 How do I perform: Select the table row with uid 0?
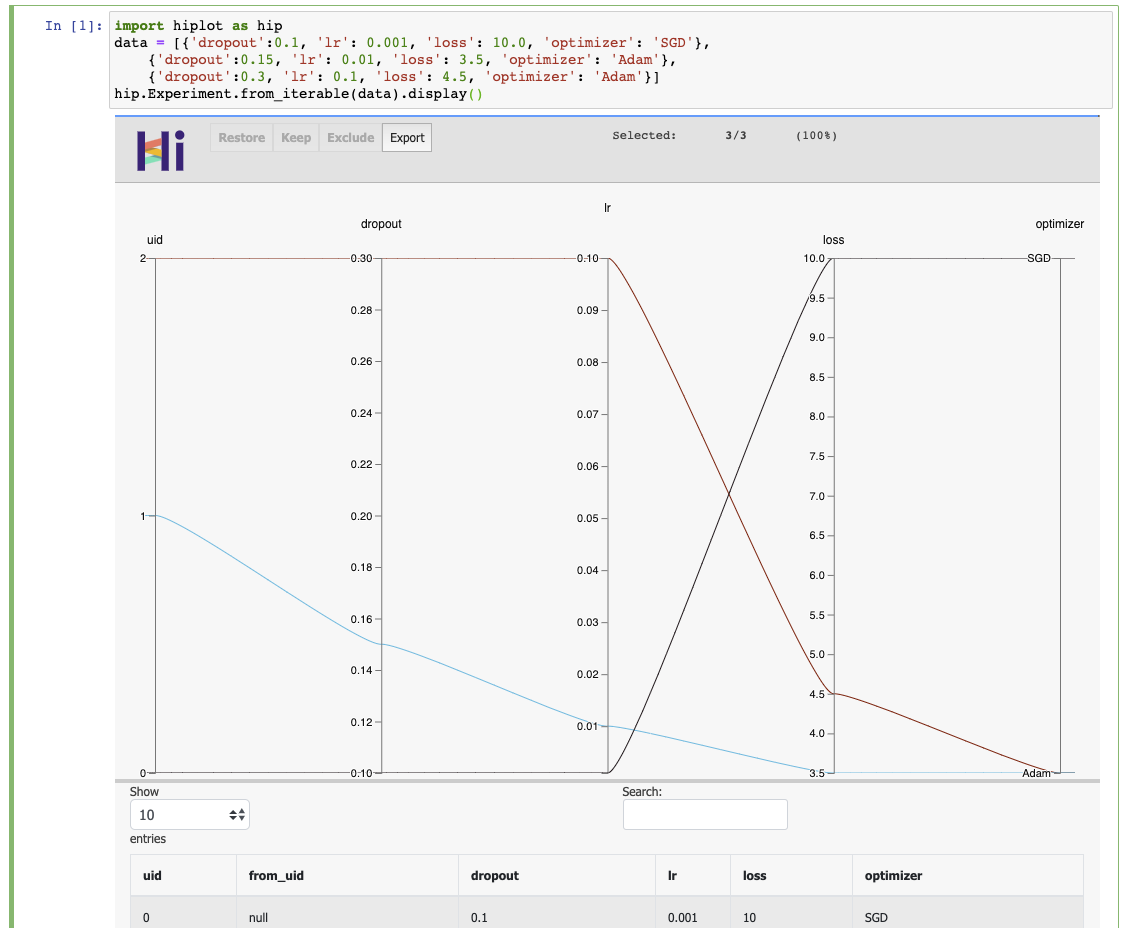tap(400, 917)
